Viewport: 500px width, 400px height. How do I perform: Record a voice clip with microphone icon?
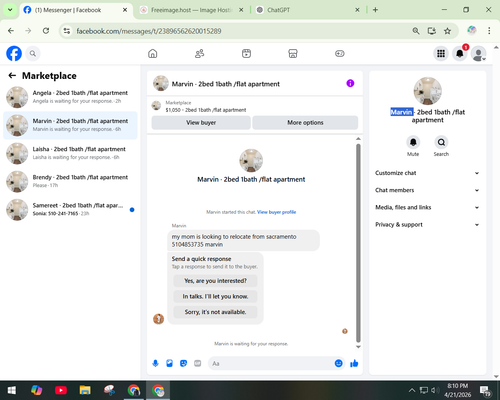(155, 363)
